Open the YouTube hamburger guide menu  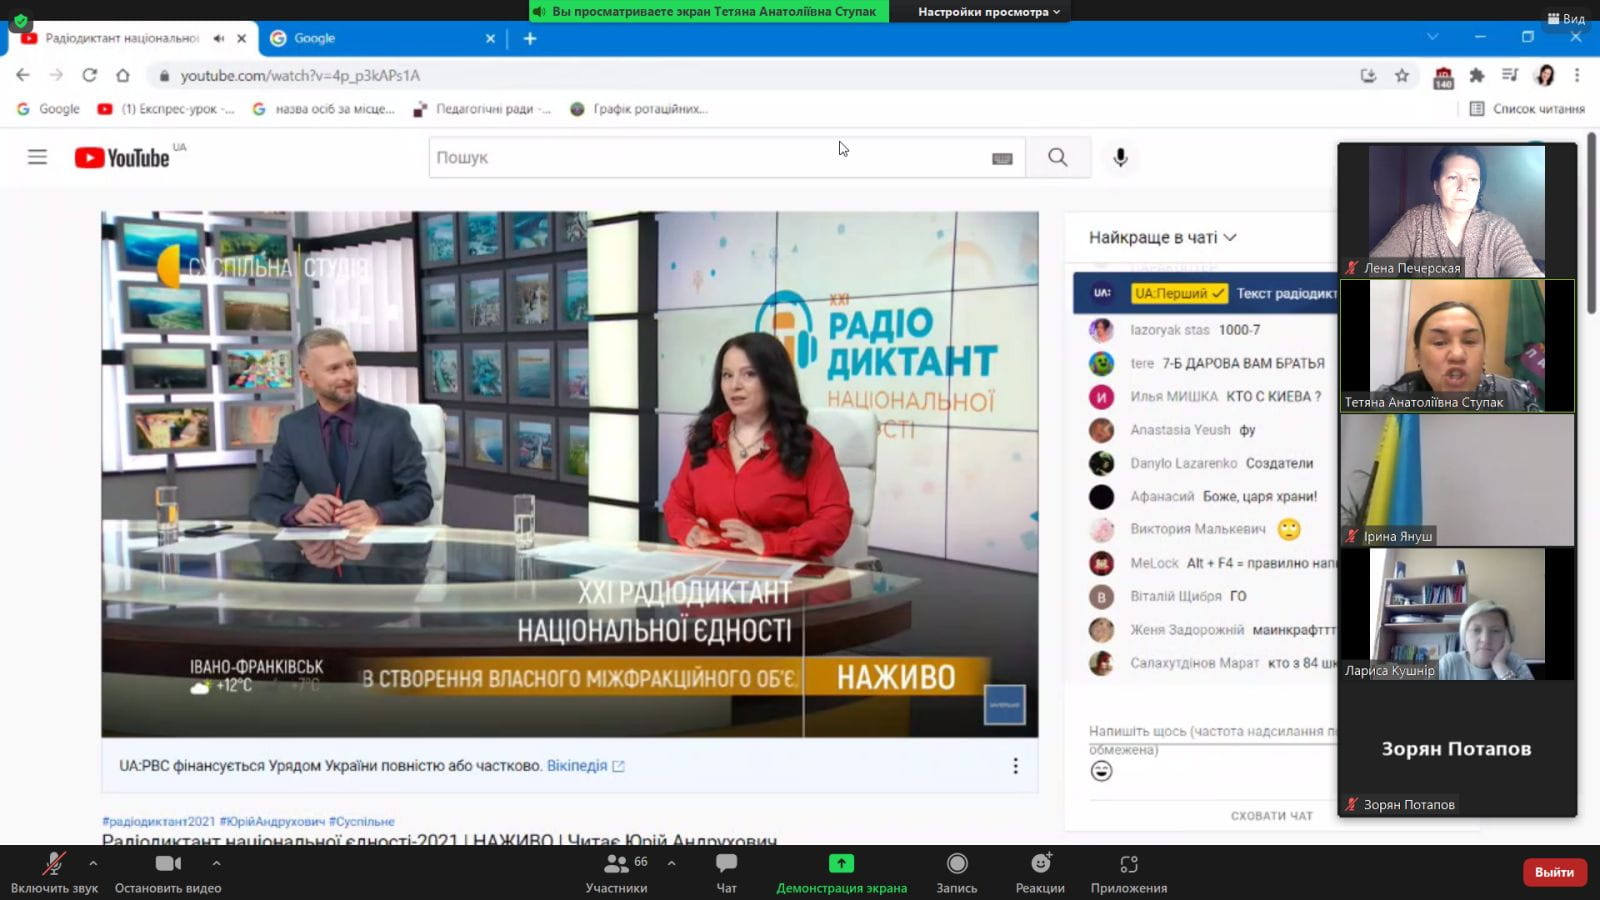(x=37, y=157)
